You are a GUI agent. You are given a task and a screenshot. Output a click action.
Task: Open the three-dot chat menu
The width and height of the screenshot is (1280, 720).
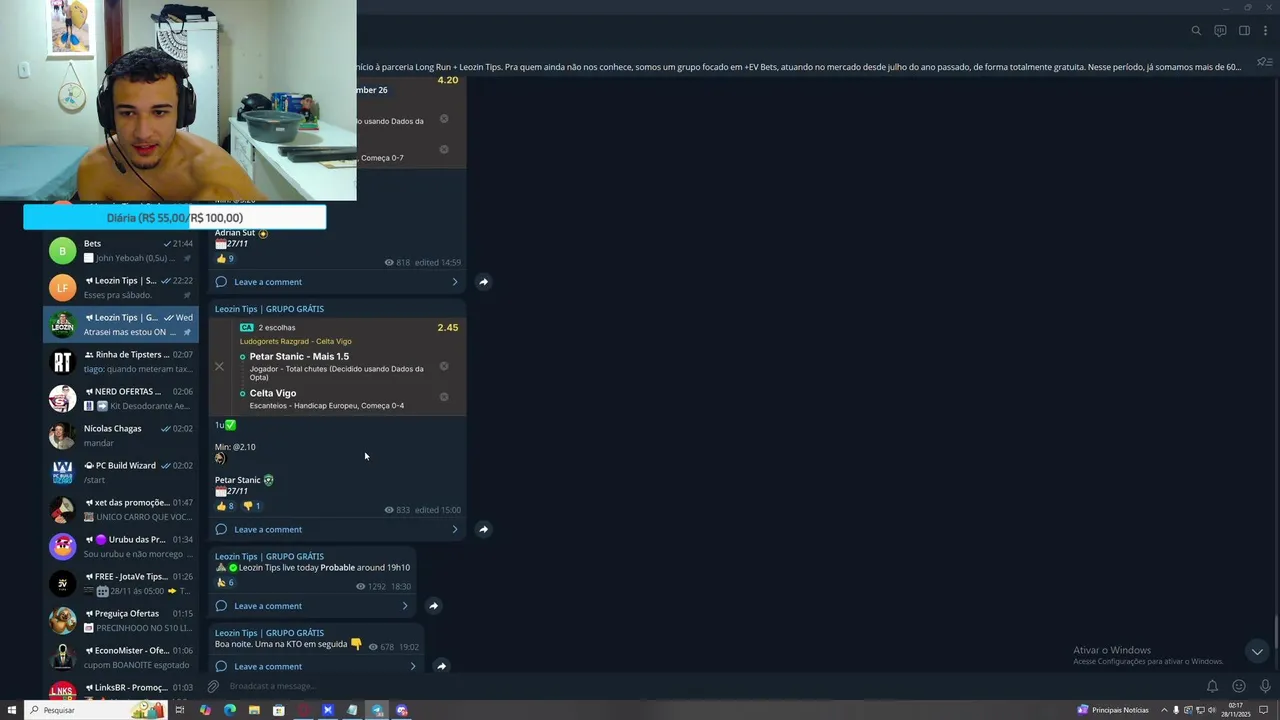point(1265,31)
